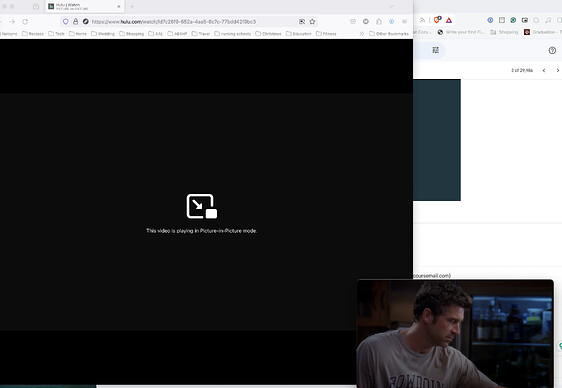Image resolution: width=562 pixels, height=388 pixels.
Task: Click RSS feed icon in Brave address bar
Action: (422, 20)
